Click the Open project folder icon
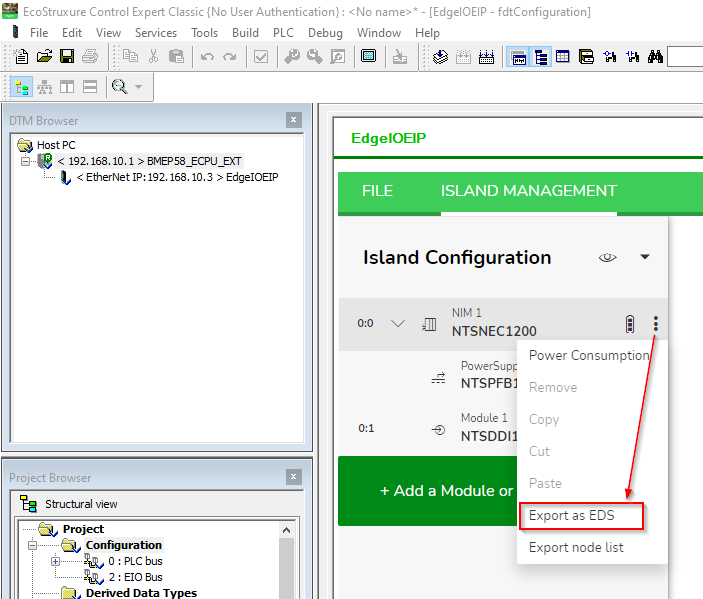This screenshot has height=599, width=703. [x=44, y=57]
